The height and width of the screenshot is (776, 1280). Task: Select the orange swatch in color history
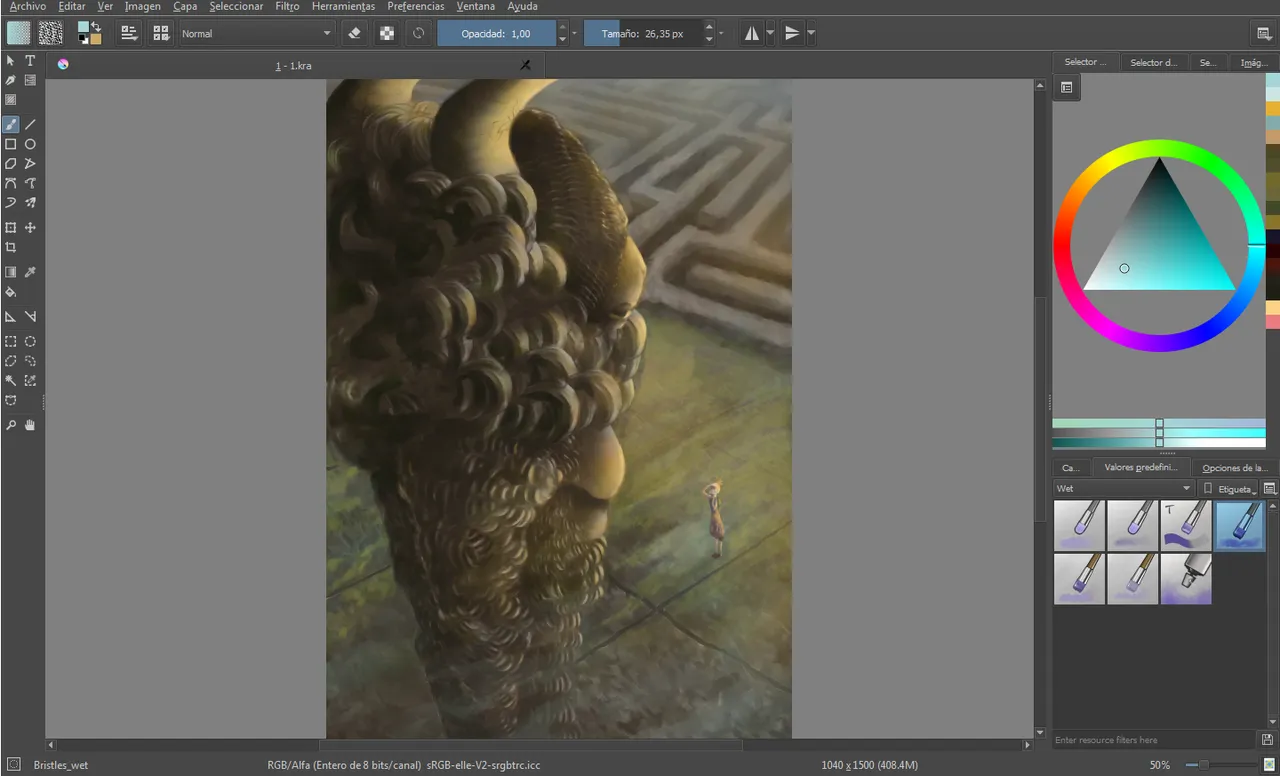[x=1273, y=108]
